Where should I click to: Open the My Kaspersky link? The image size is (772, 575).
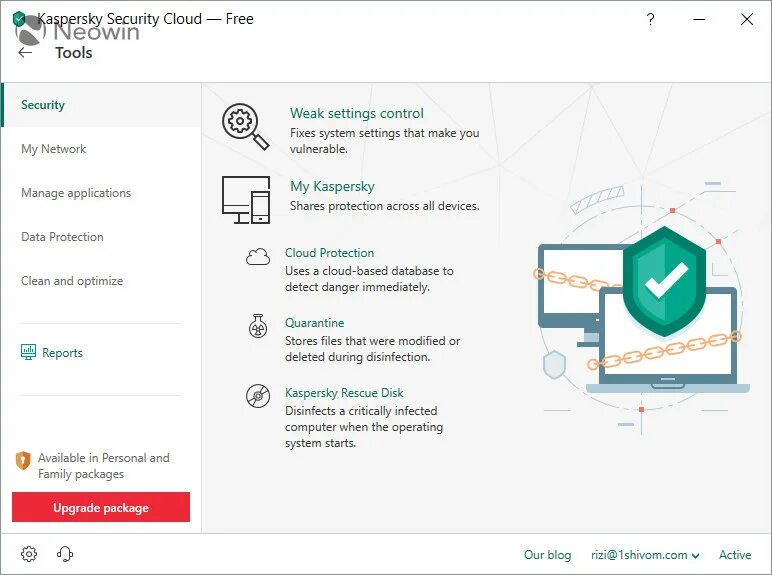click(x=332, y=186)
